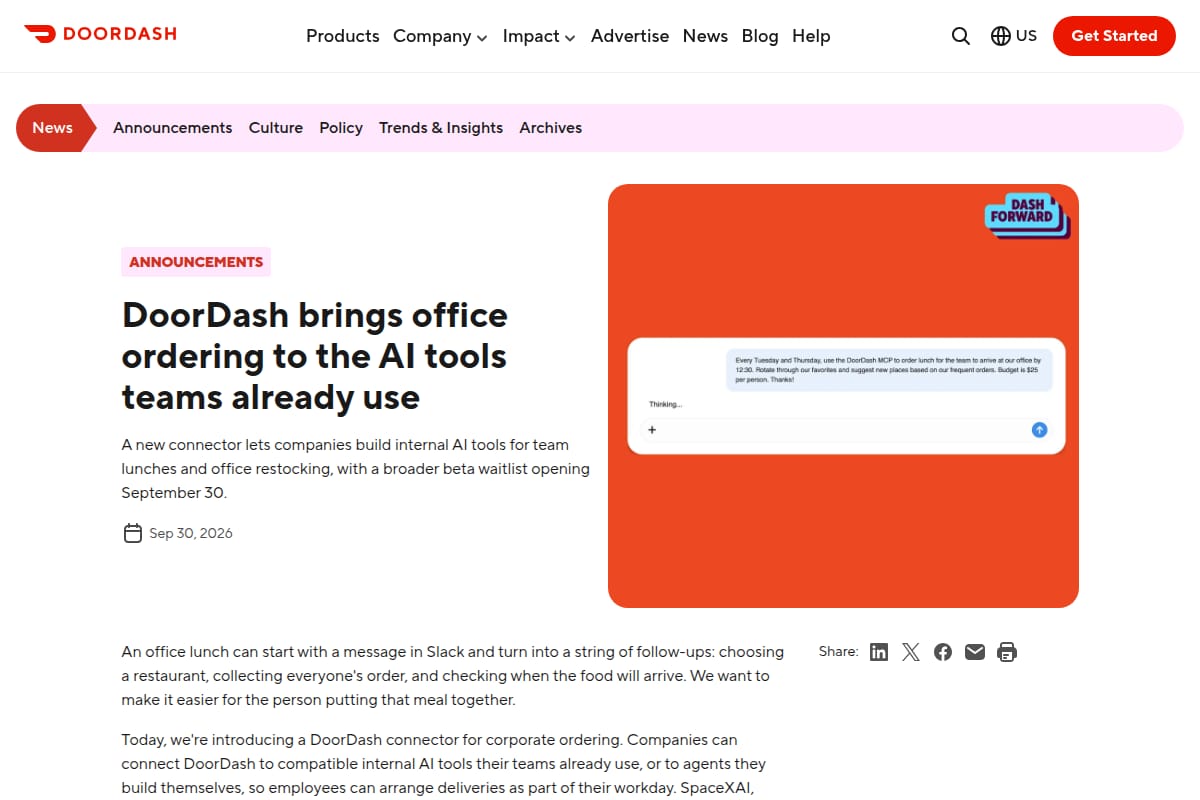1200x800 pixels.
Task: Open the DoorDash logo home link
Action: point(100,34)
